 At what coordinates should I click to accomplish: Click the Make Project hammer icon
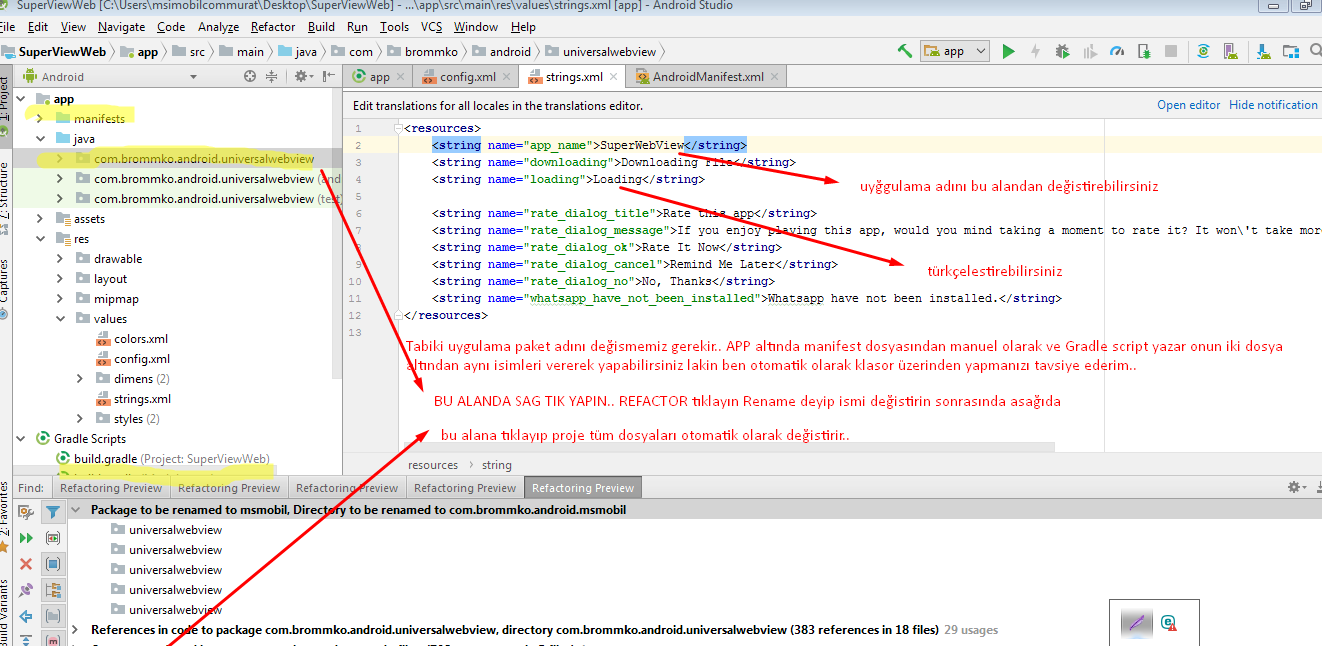coord(905,51)
